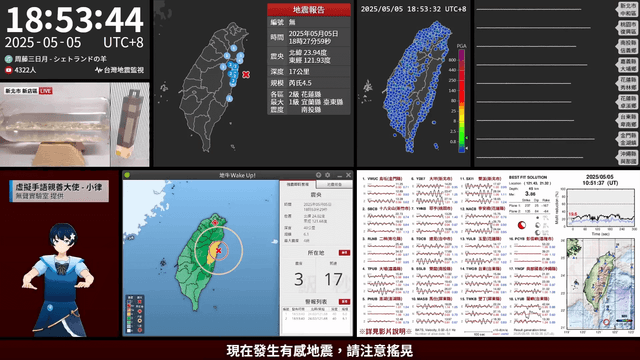Viewport: 640px width, 360px height.
Task: Click the red X epicenter on Wake Up! map
Action: click(218, 250)
